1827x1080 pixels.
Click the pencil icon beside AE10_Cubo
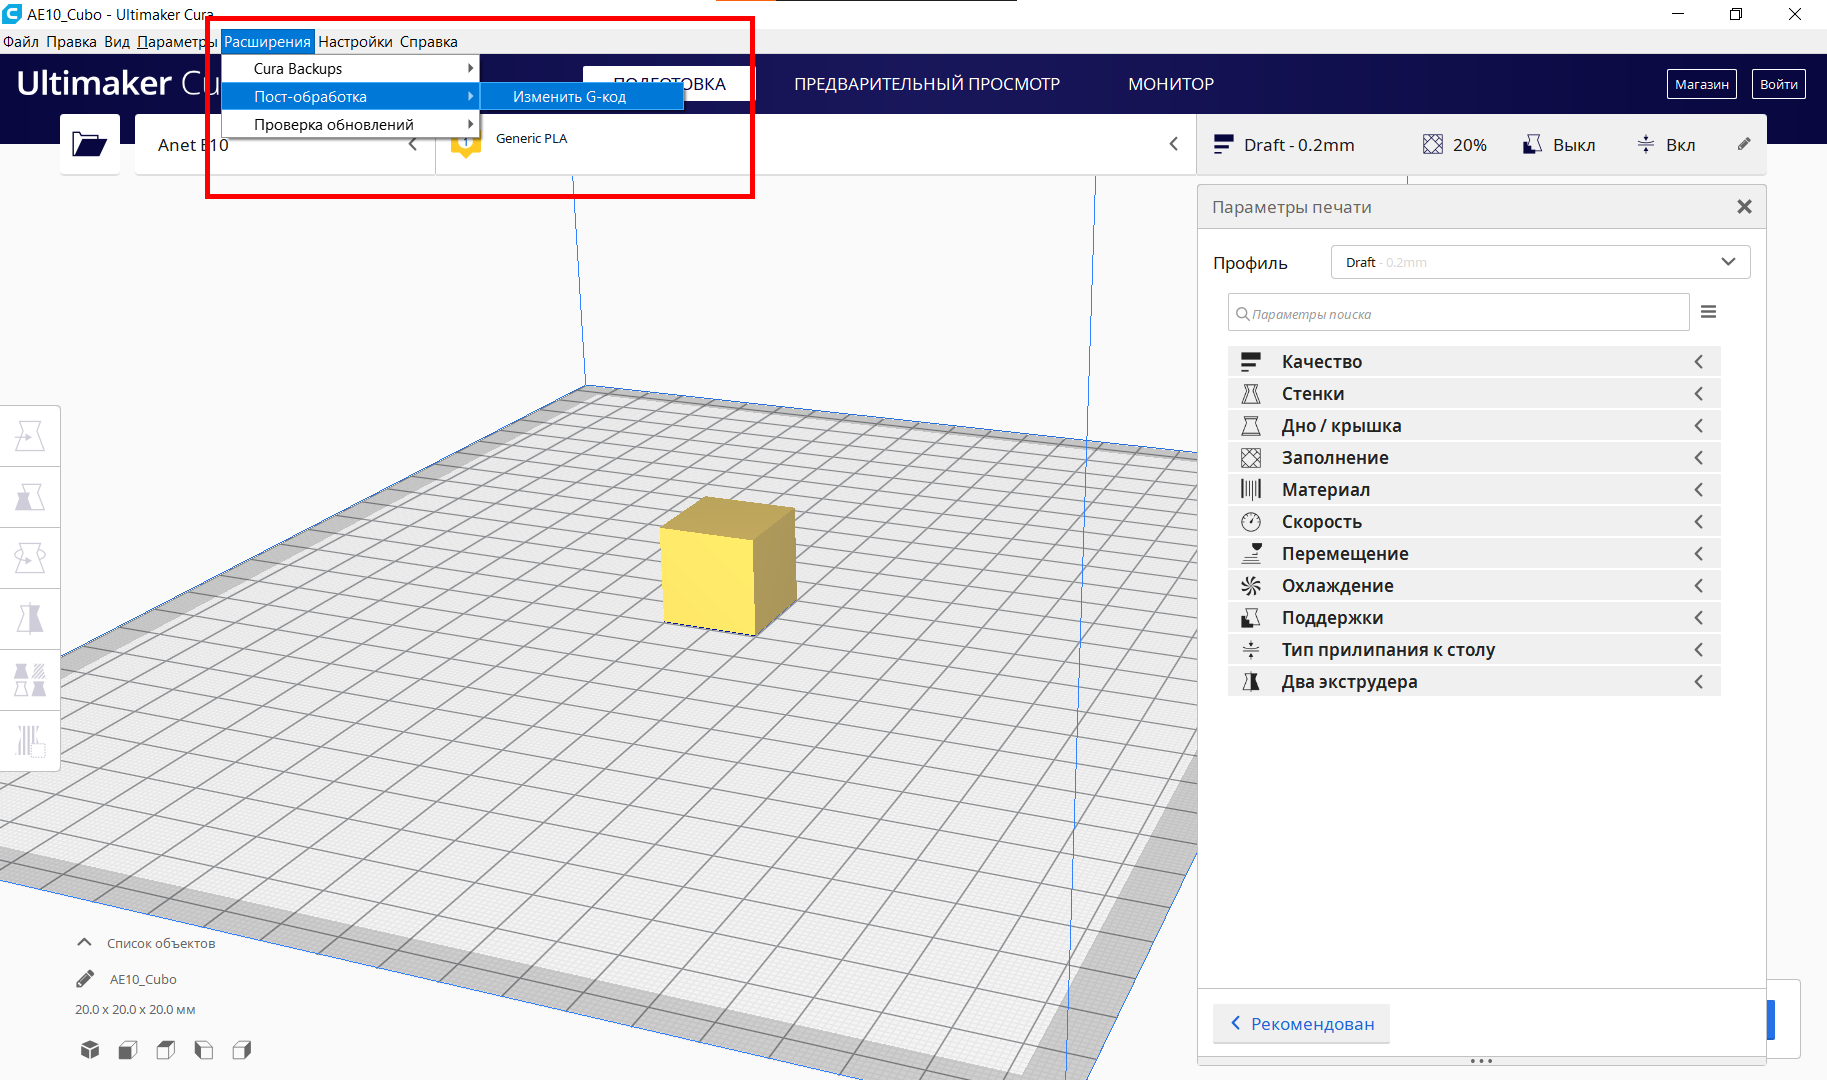[x=85, y=979]
